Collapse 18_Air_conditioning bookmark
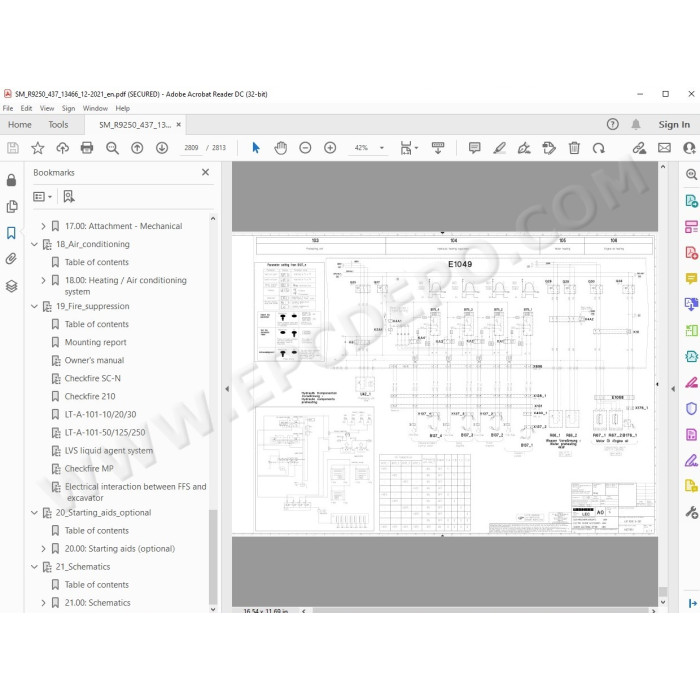 pyautogui.click(x=34, y=244)
